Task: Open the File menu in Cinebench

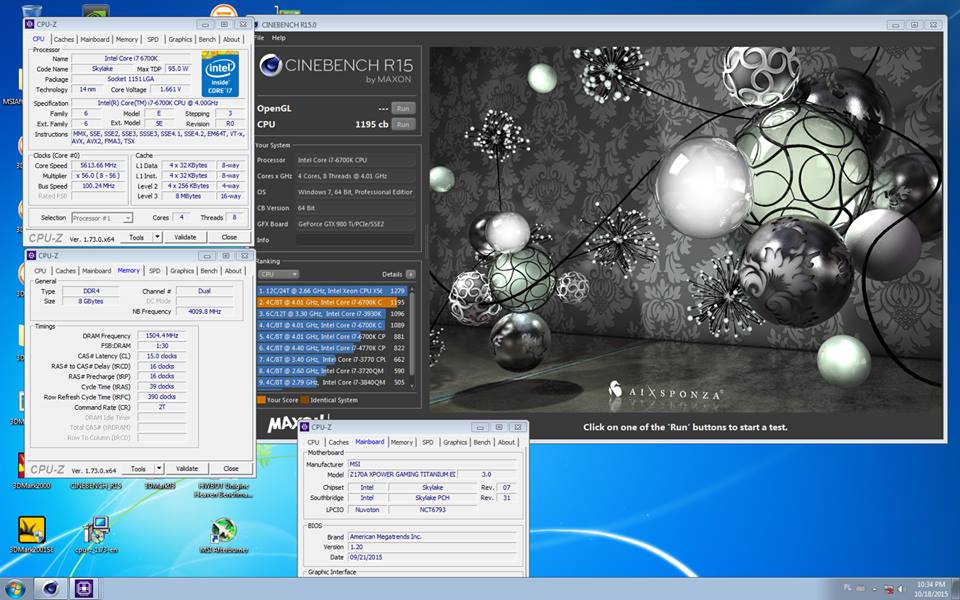Action: pyautogui.click(x=259, y=38)
